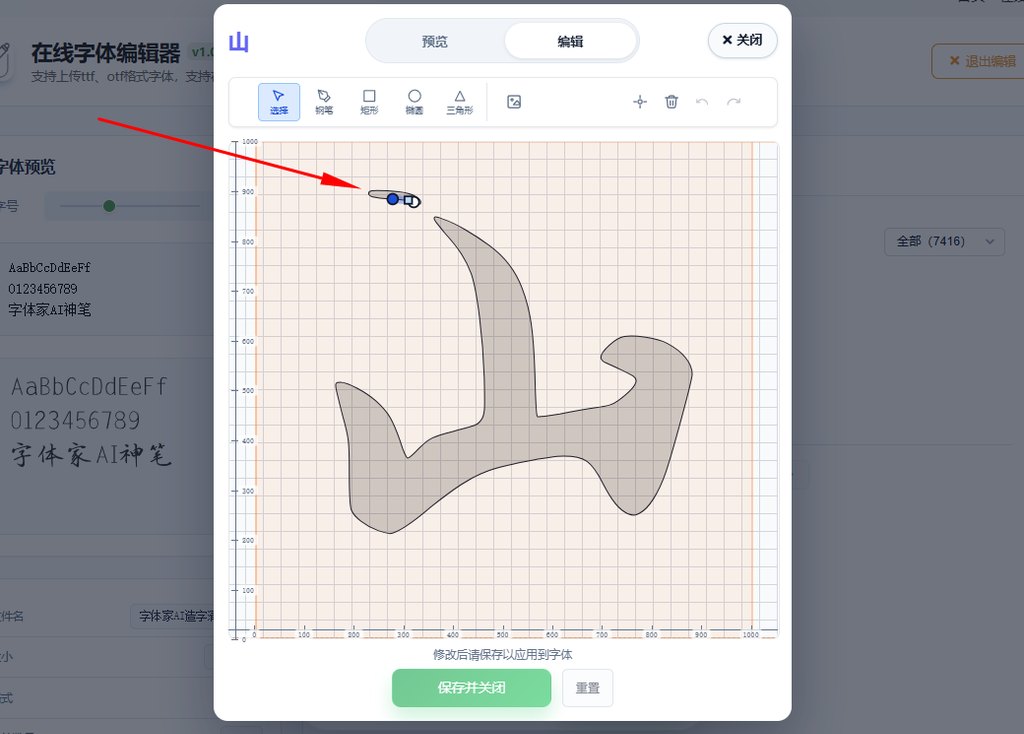Choose the 矩形 rectangle shape tool
Screen dimensions: 1024x734
coord(369,101)
